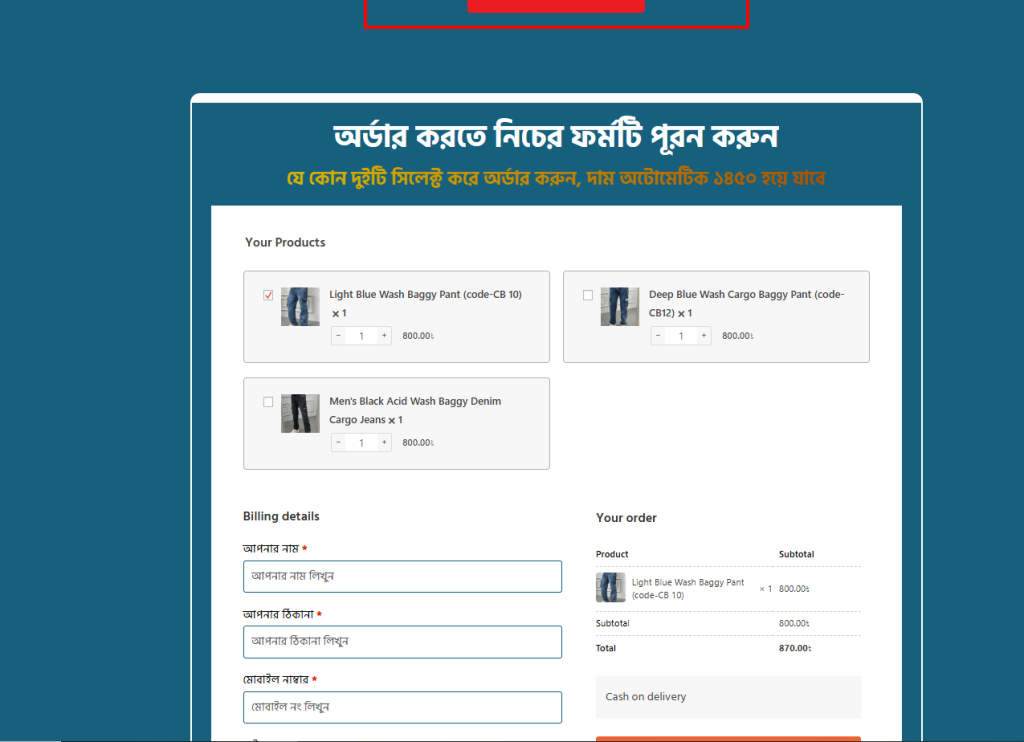Tick the Men's Black Acid Wash Denim checkbox
1024x742 pixels.
tap(268, 402)
